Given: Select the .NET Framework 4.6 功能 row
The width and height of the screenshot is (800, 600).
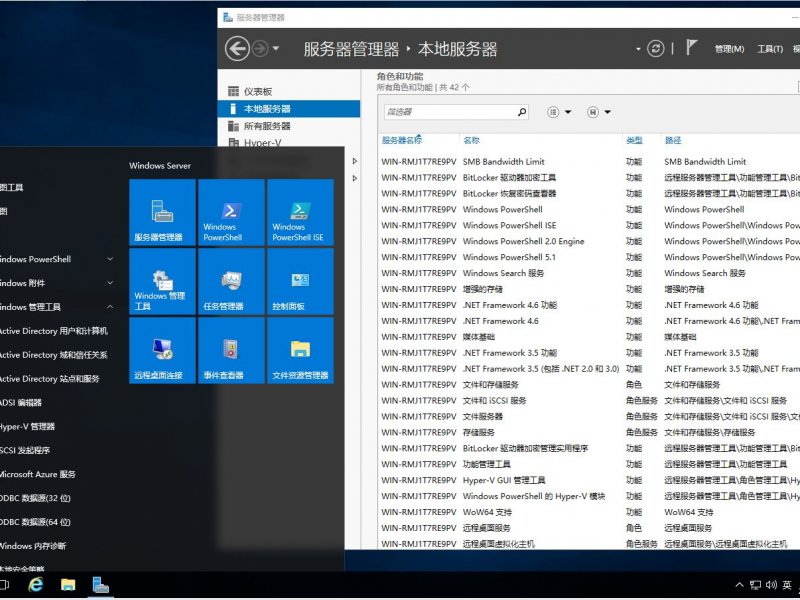Looking at the screenshot, I should (x=589, y=305).
